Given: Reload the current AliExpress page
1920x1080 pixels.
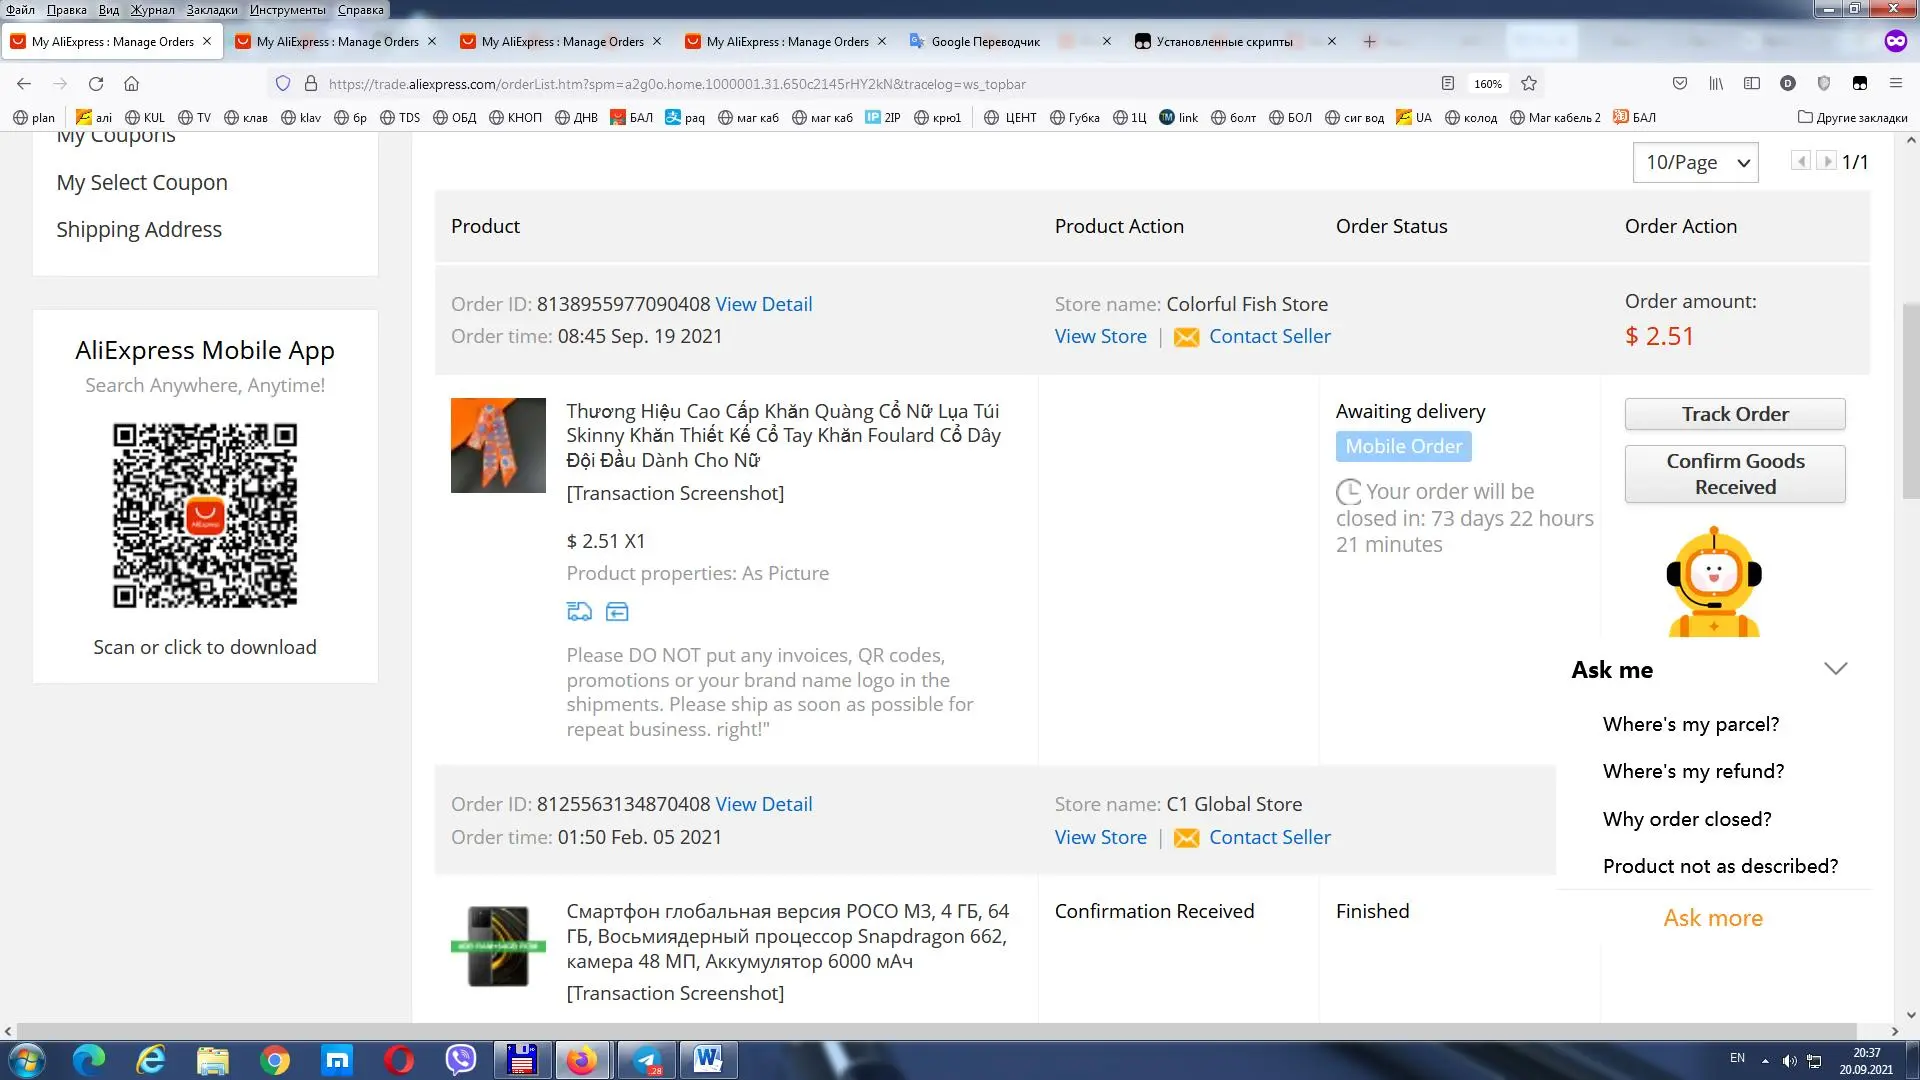Looking at the screenshot, I should pyautogui.click(x=96, y=84).
